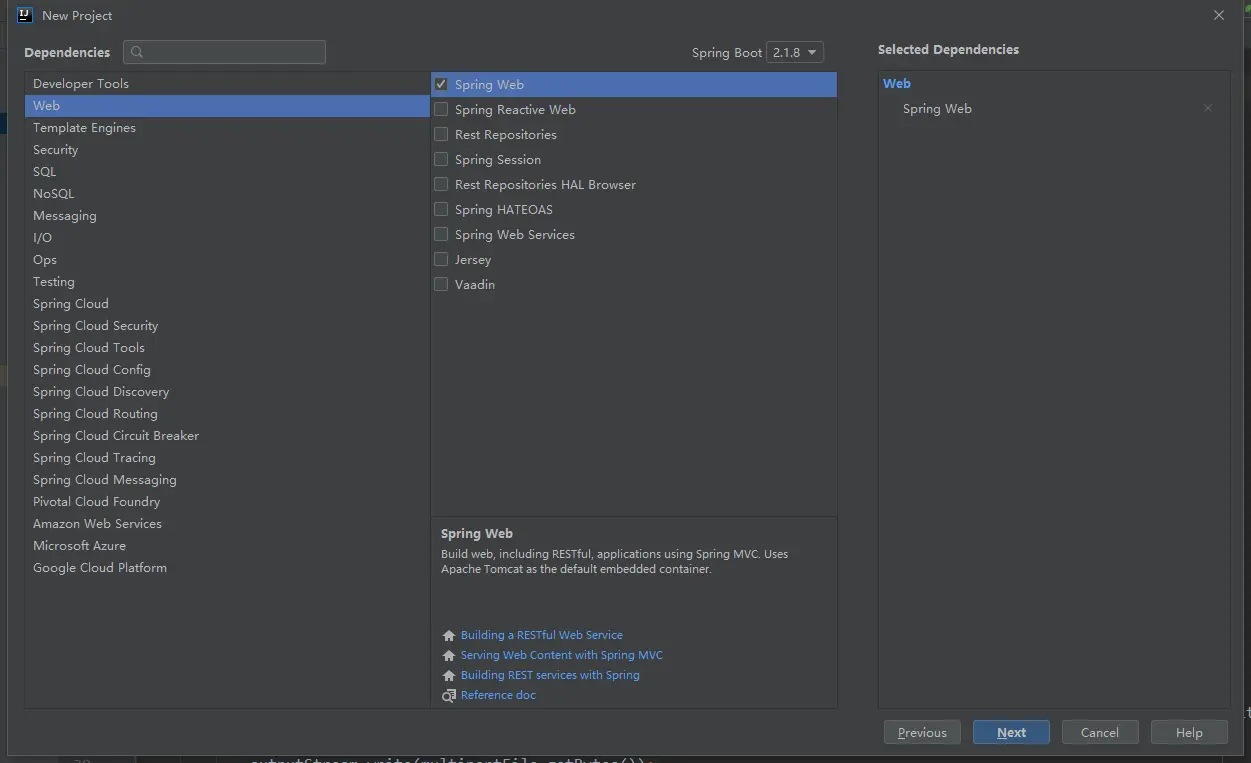Choose the Microsoft Azure category
Image resolution: width=1251 pixels, height=763 pixels.
tap(227, 546)
